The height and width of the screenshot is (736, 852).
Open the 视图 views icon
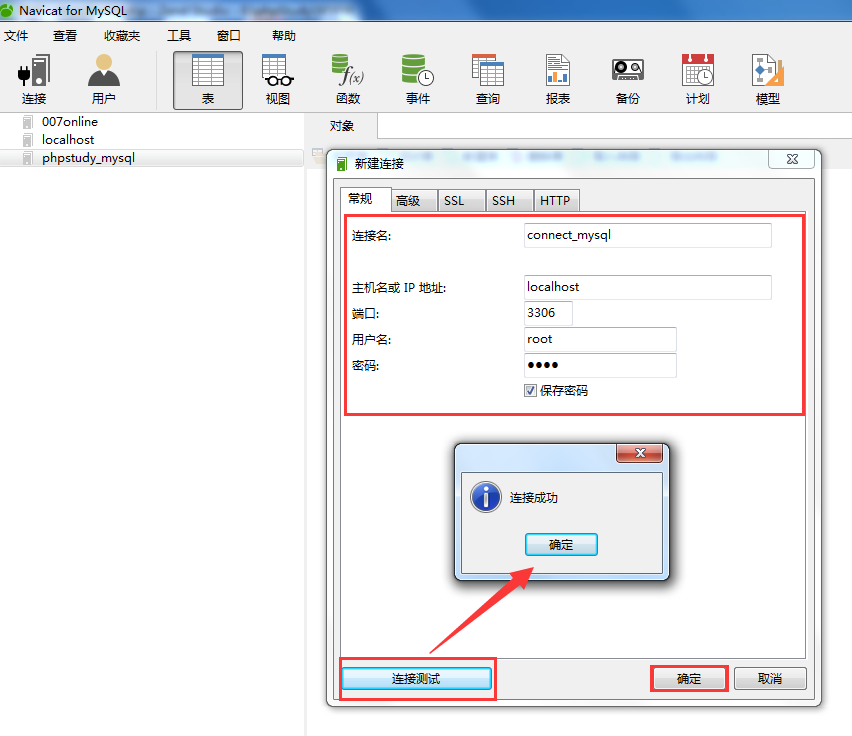[x=278, y=80]
